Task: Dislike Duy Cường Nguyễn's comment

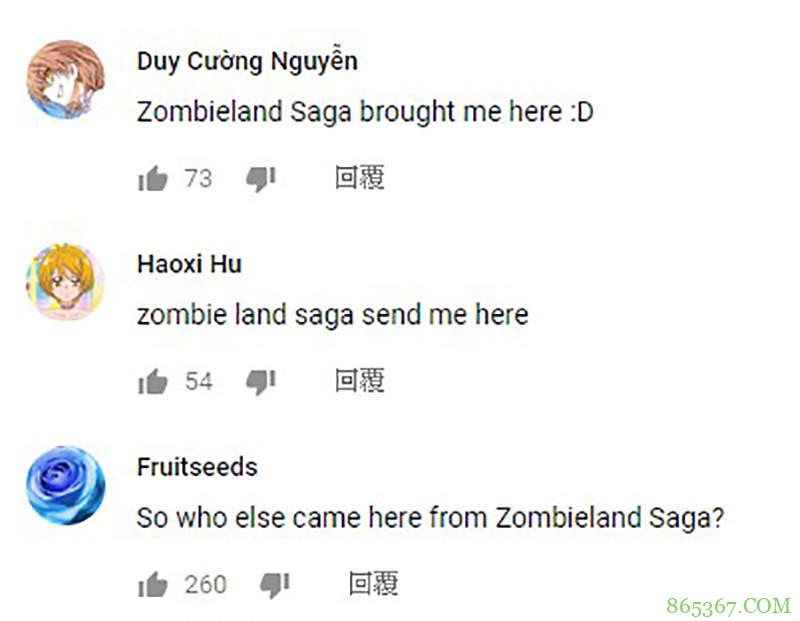Action: (261, 179)
